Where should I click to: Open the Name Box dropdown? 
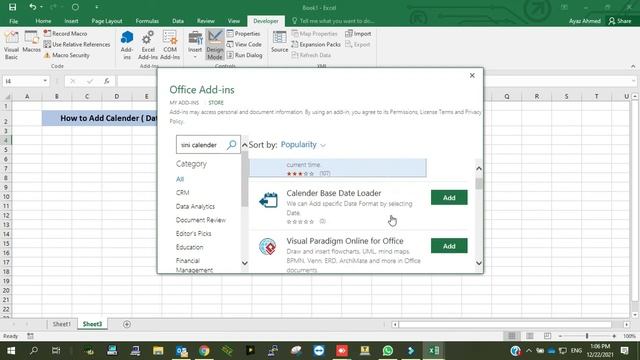[x=45, y=81]
